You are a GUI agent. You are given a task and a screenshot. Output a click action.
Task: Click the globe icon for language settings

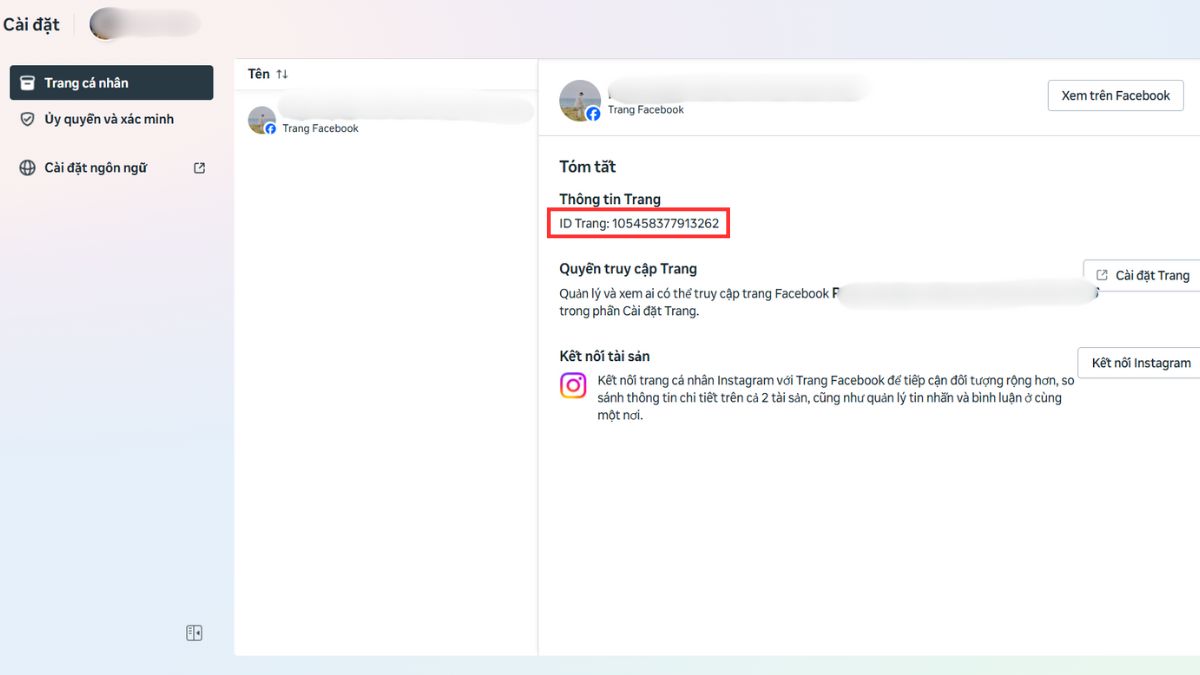pyautogui.click(x=28, y=168)
